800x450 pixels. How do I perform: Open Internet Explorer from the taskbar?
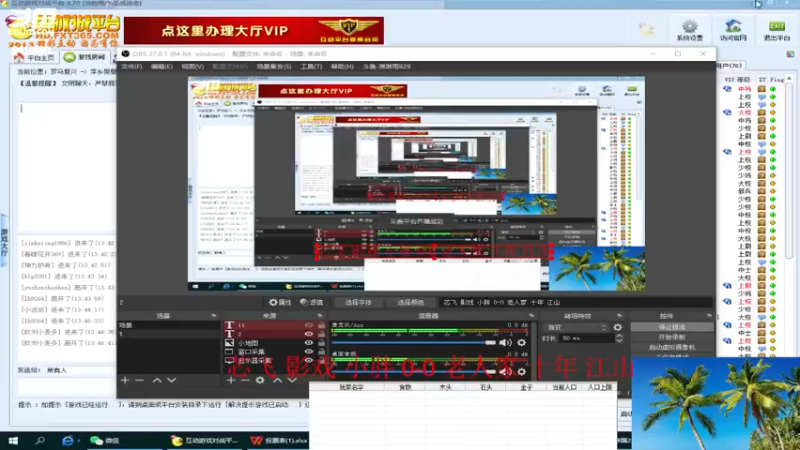(x=67, y=440)
